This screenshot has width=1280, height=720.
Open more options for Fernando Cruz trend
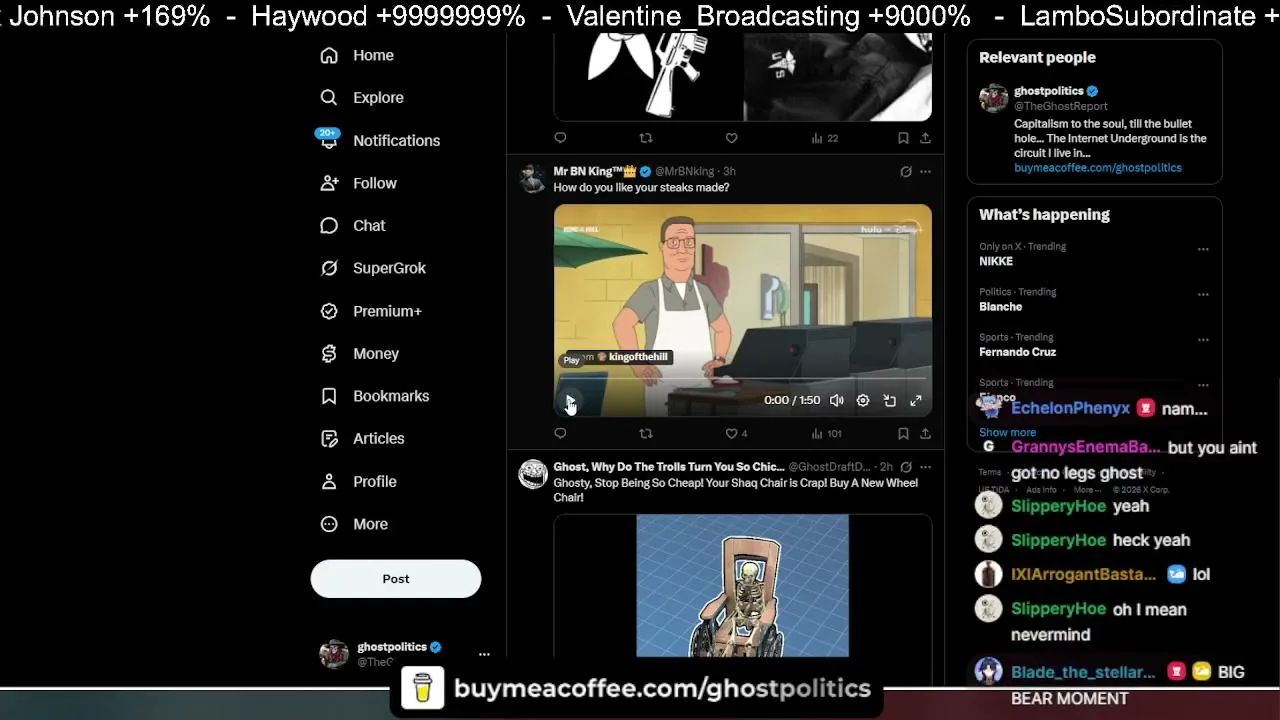click(x=1203, y=340)
